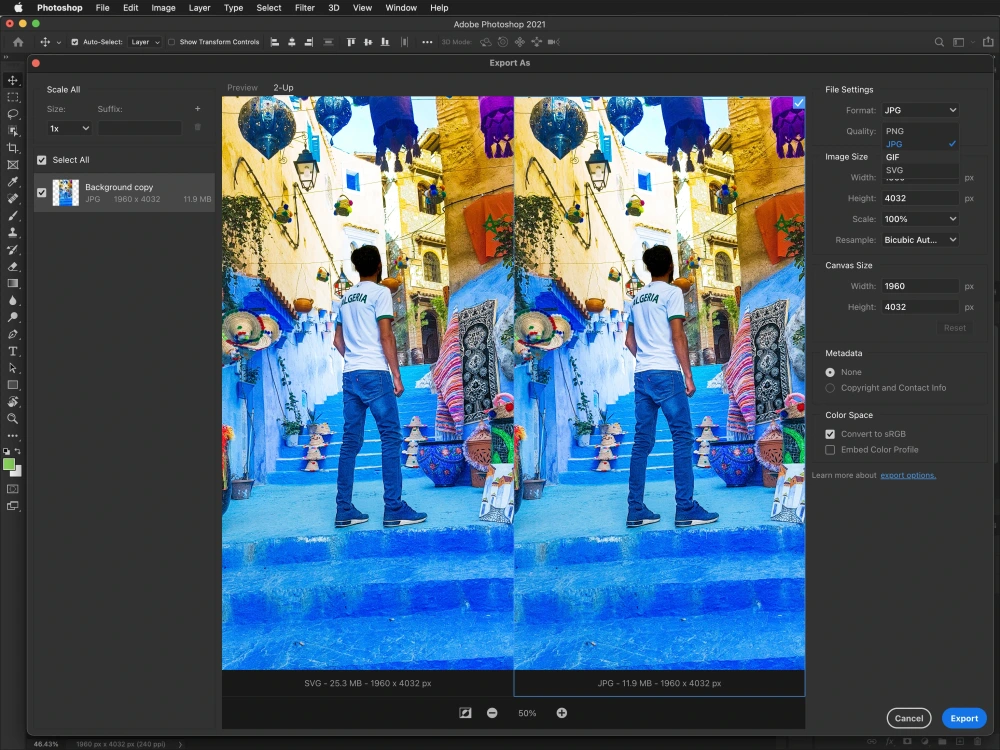This screenshot has width=1000, height=750.
Task: Open the export options link
Action: 908,475
